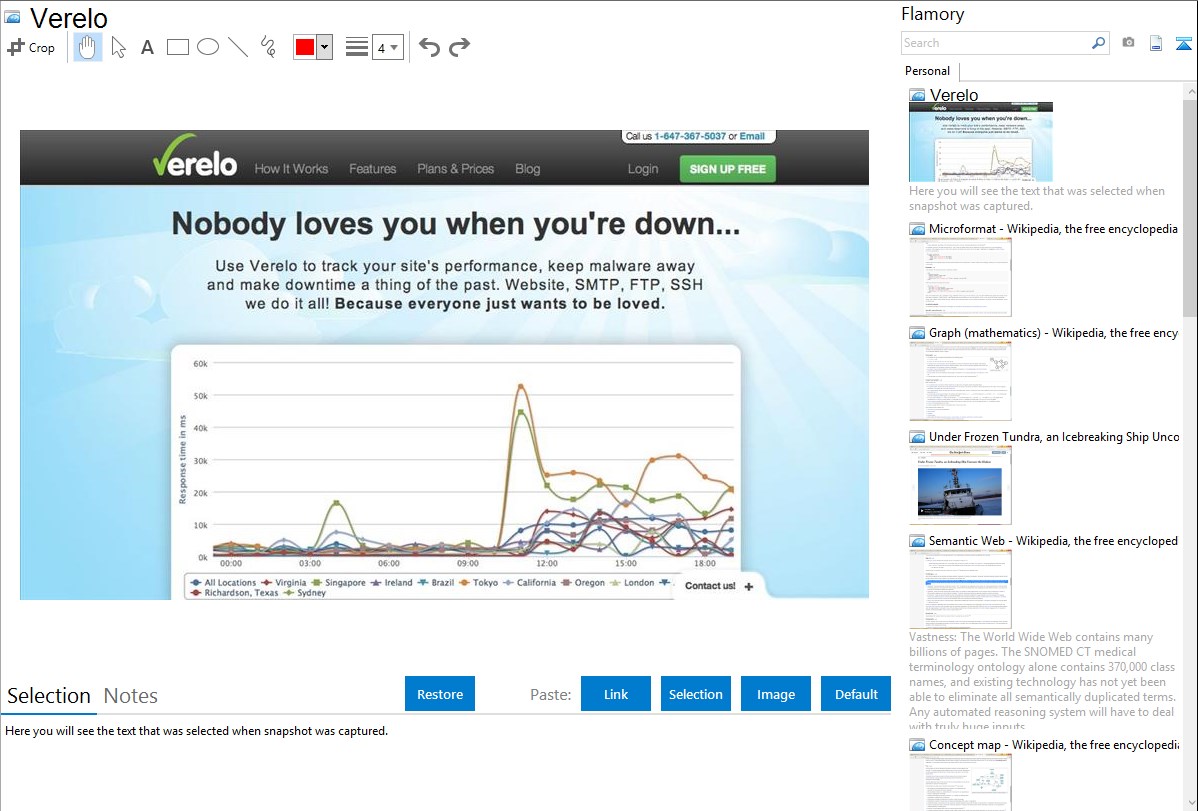Click the icon beside Concept map title
This screenshot has height=811, width=1198.
coord(917,745)
